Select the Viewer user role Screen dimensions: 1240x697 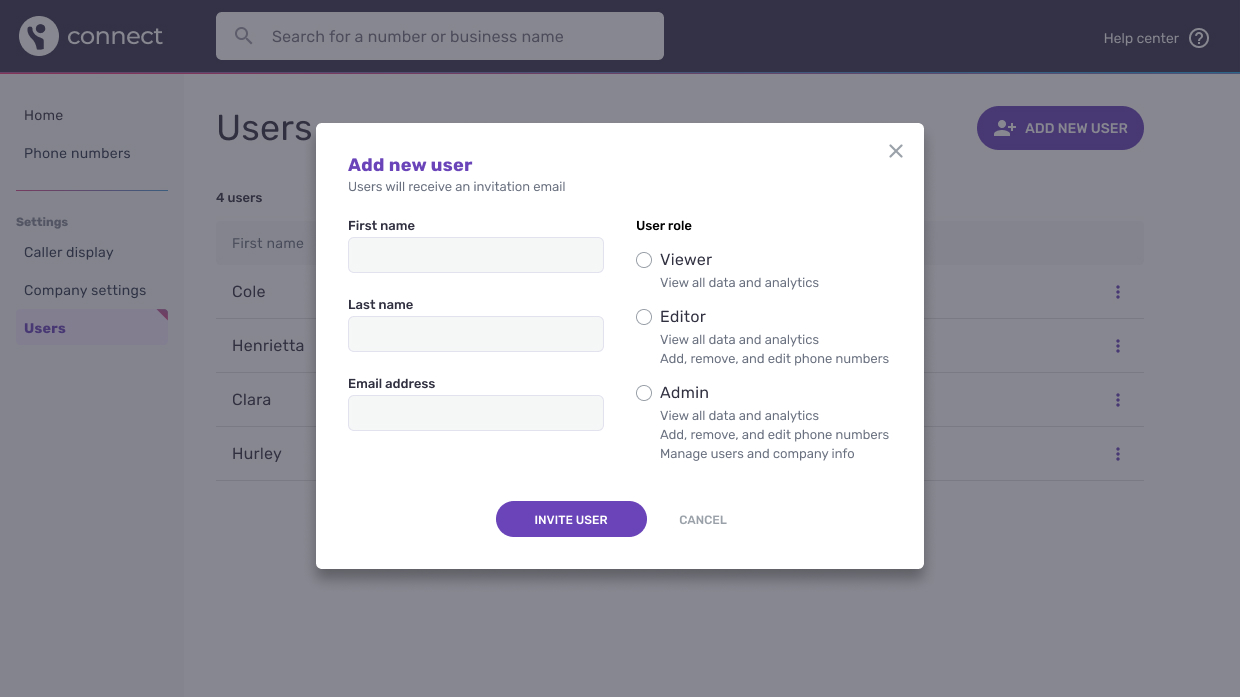[x=644, y=260]
